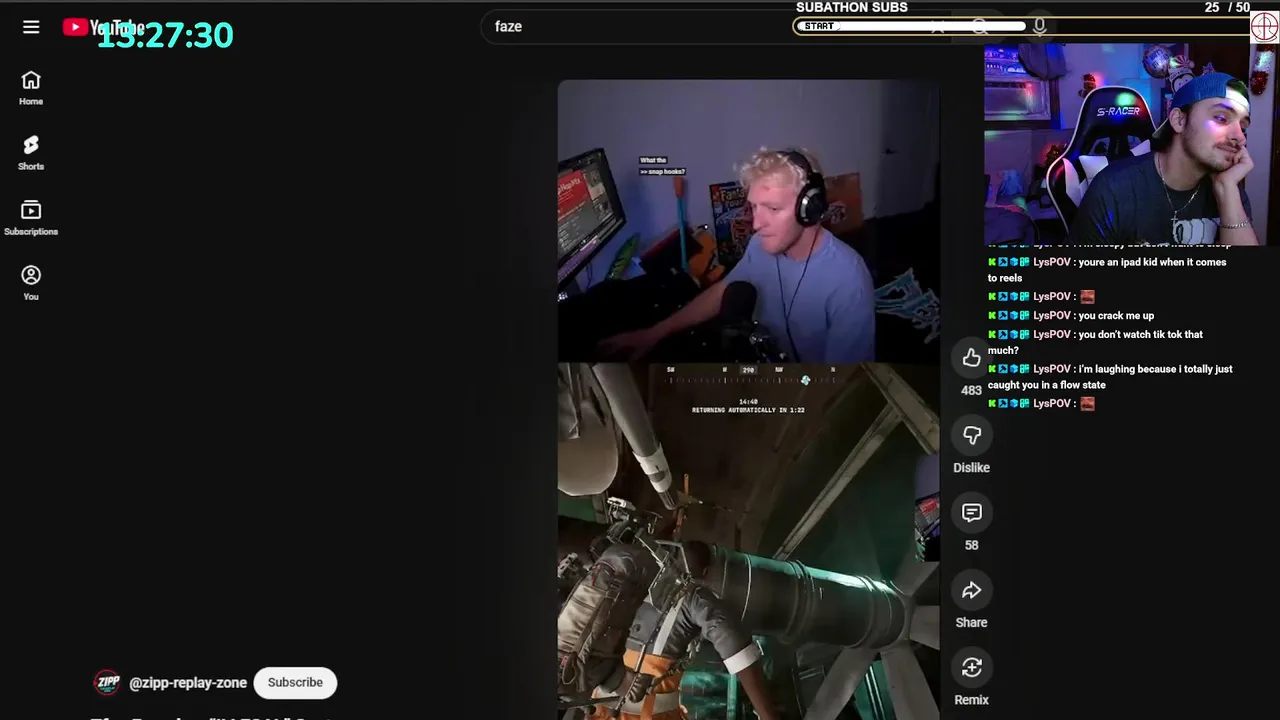Open the hamburger guide menu
The width and height of the screenshot is (1280, 720).
31,27
